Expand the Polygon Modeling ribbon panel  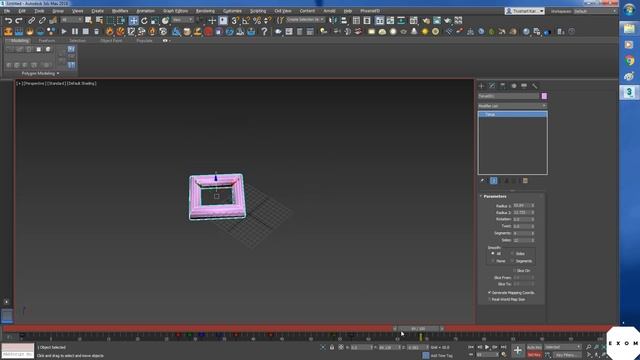40,73
